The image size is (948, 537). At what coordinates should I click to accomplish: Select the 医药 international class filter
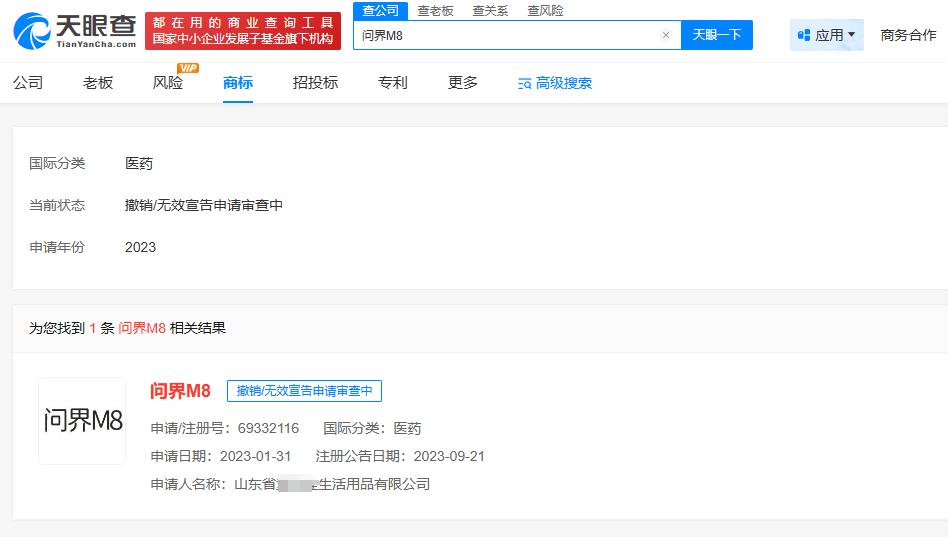point(139,163)
